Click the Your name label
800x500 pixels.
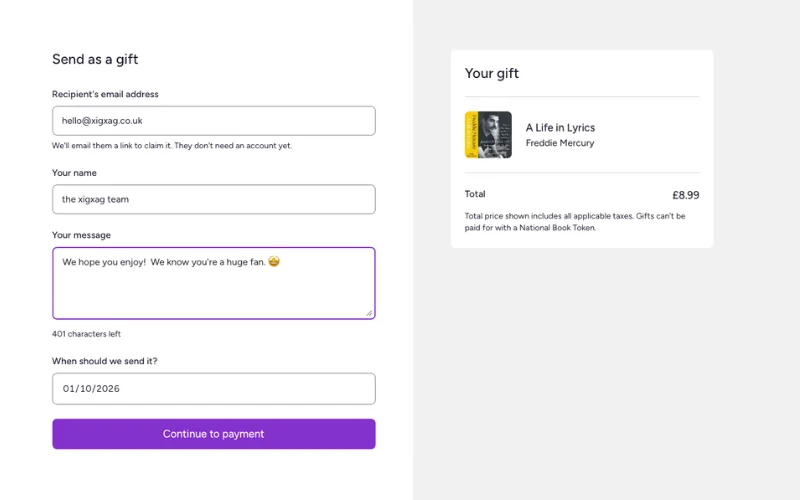click(74, 173)
